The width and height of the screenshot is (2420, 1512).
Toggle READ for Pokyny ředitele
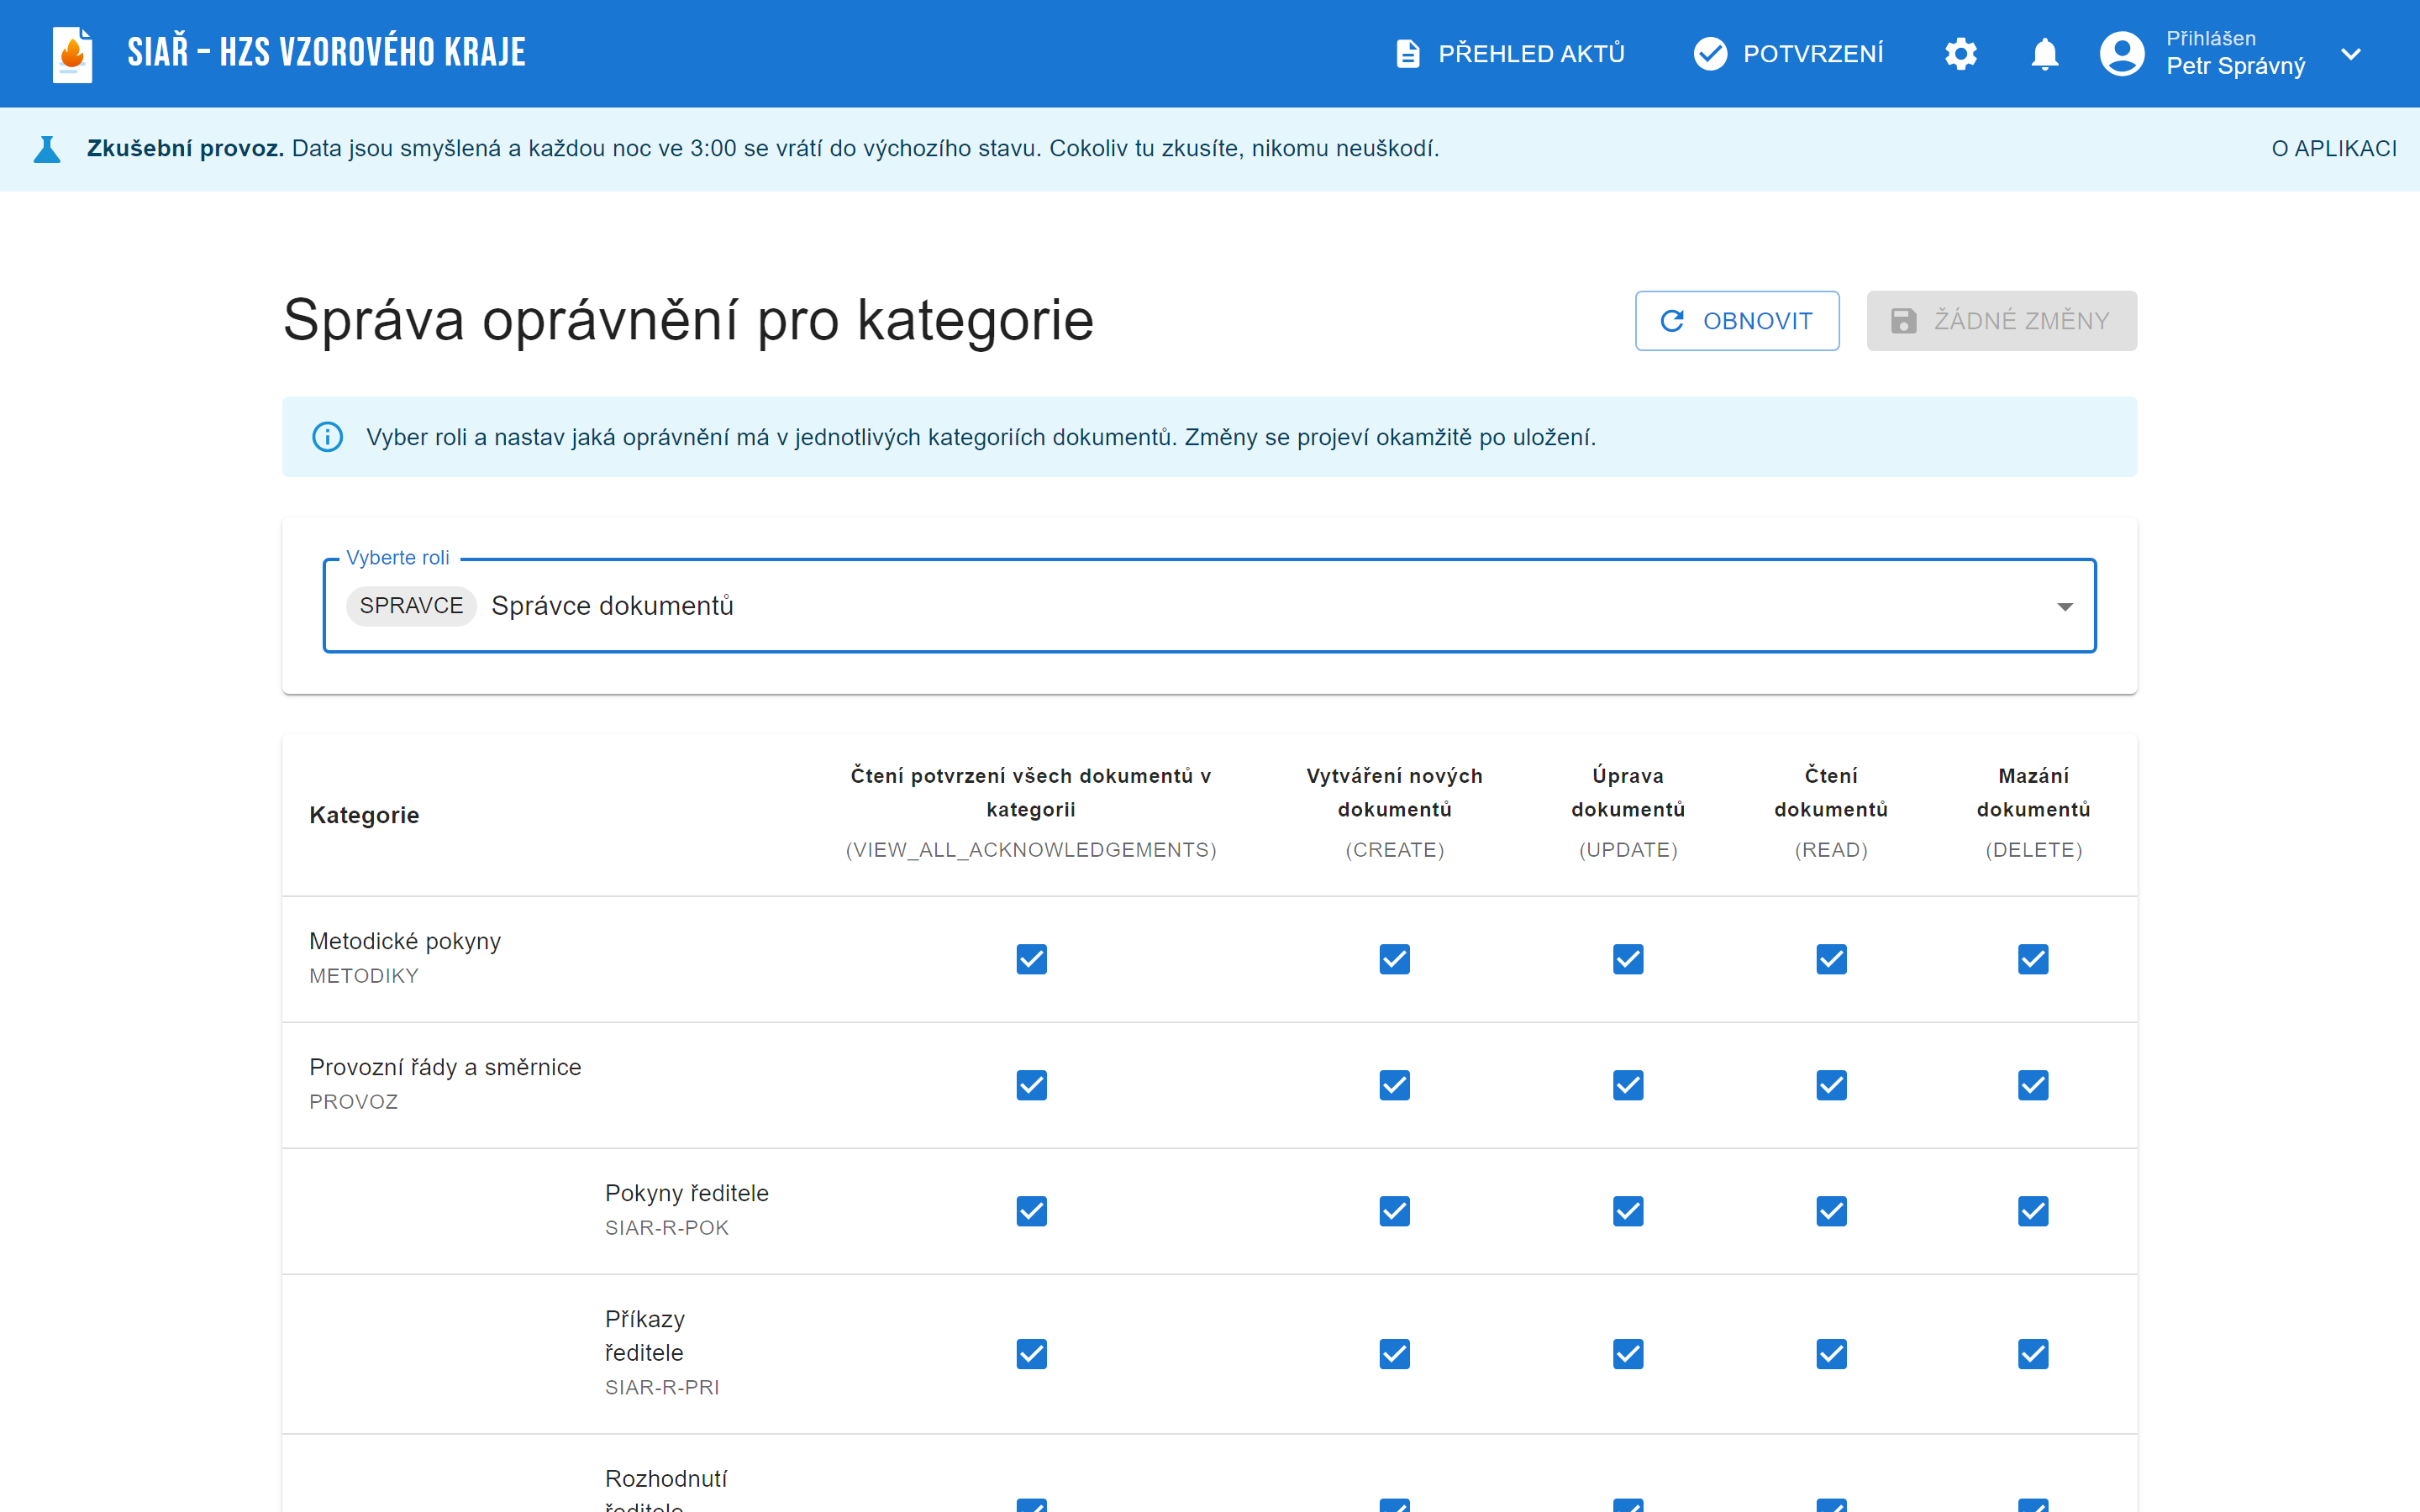(1831, 1211)
